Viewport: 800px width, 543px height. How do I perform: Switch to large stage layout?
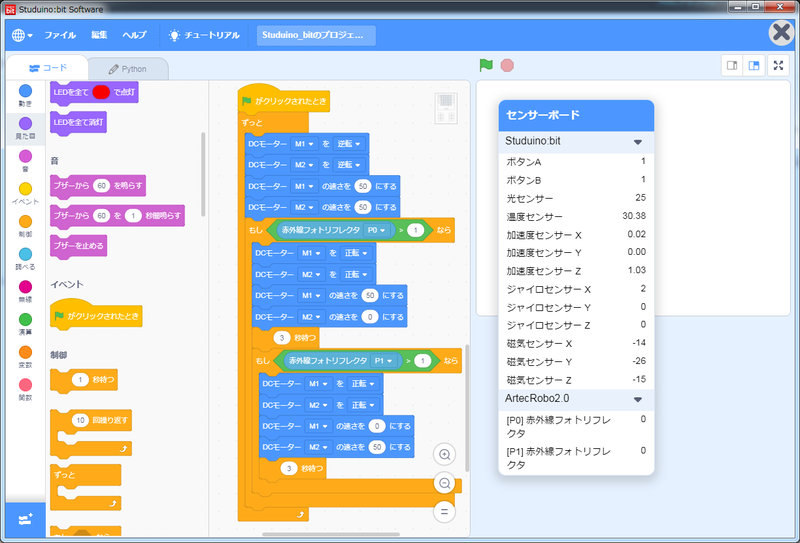(x=754, y=65)
